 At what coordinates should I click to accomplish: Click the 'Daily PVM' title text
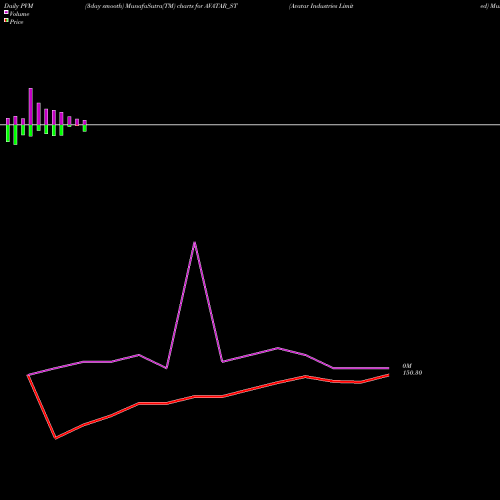coord(19,6)
